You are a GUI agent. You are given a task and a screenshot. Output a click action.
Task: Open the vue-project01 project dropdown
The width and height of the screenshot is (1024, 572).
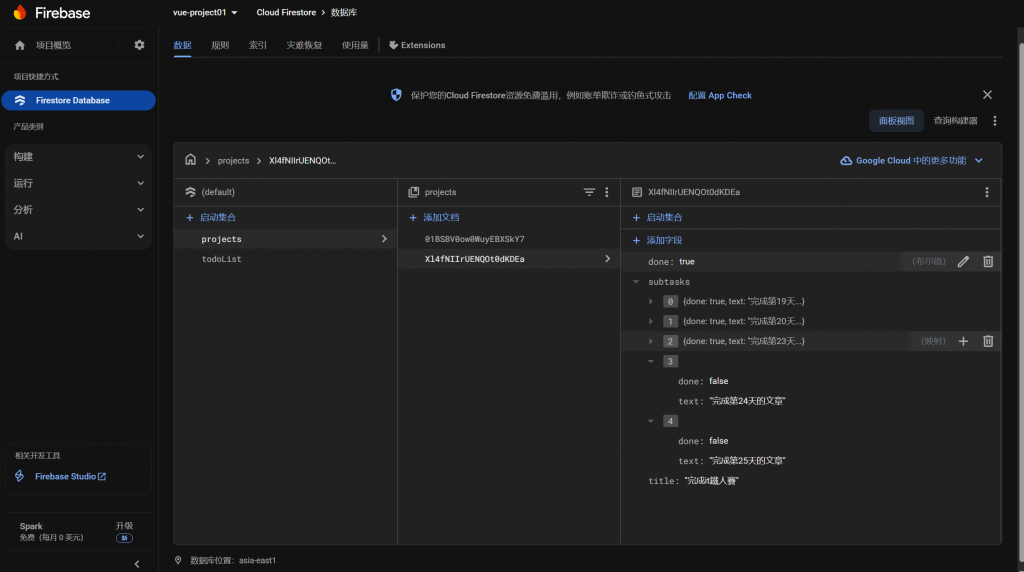tap(205, 12)
